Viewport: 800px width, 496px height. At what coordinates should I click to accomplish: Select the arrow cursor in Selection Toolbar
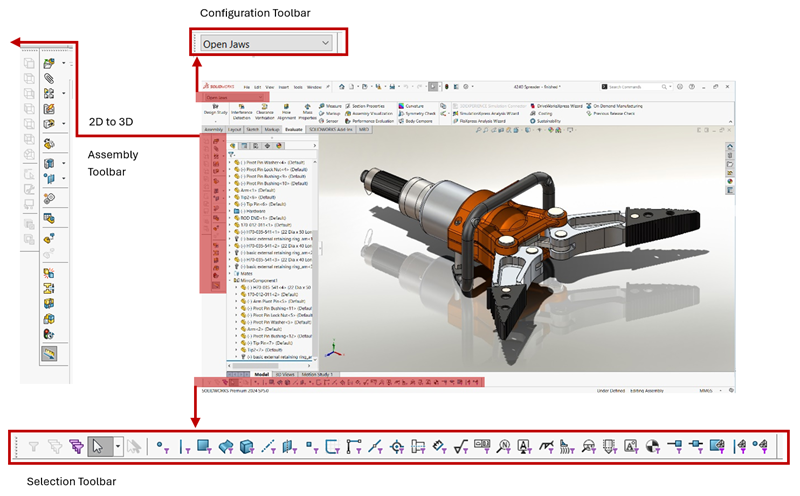tap(100, 447)
